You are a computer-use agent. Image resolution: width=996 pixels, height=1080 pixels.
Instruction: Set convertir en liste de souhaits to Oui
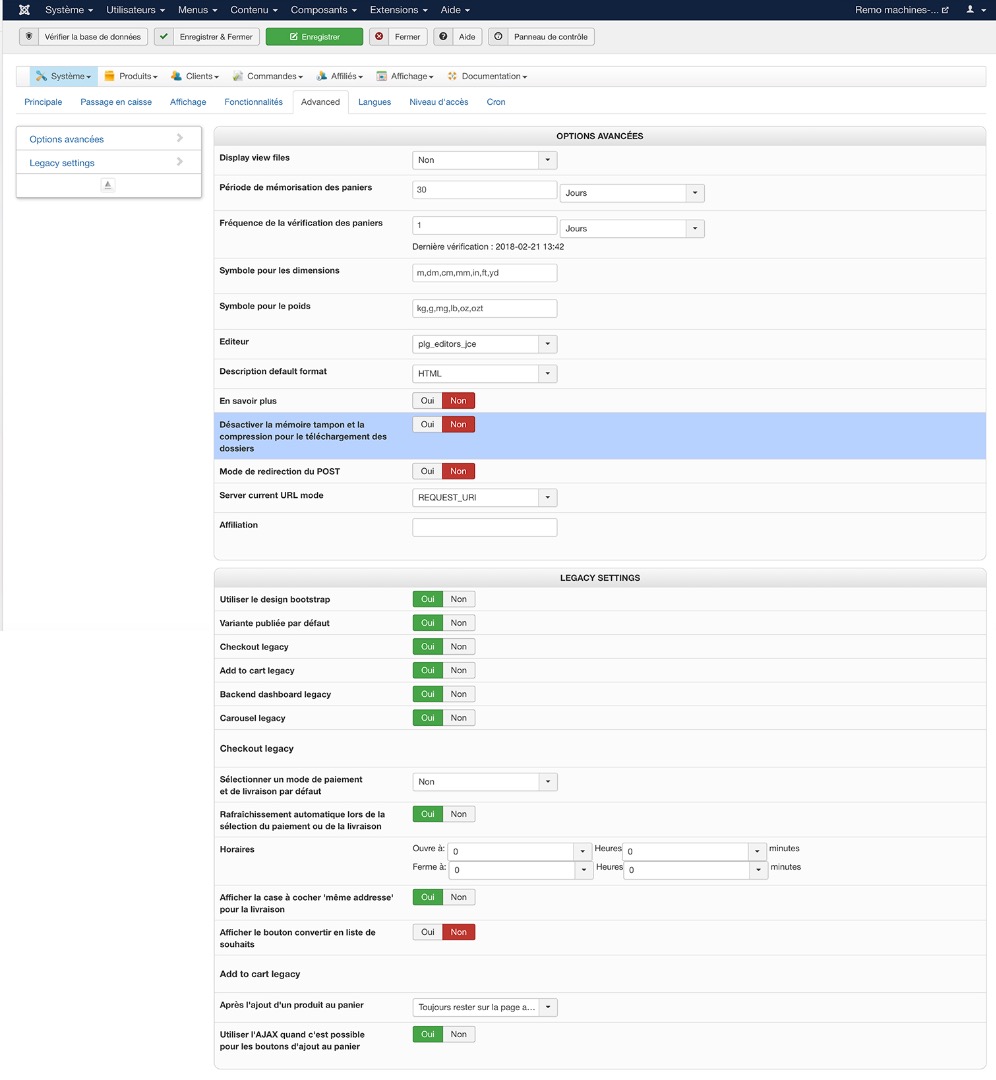click(x=428, y=933)
